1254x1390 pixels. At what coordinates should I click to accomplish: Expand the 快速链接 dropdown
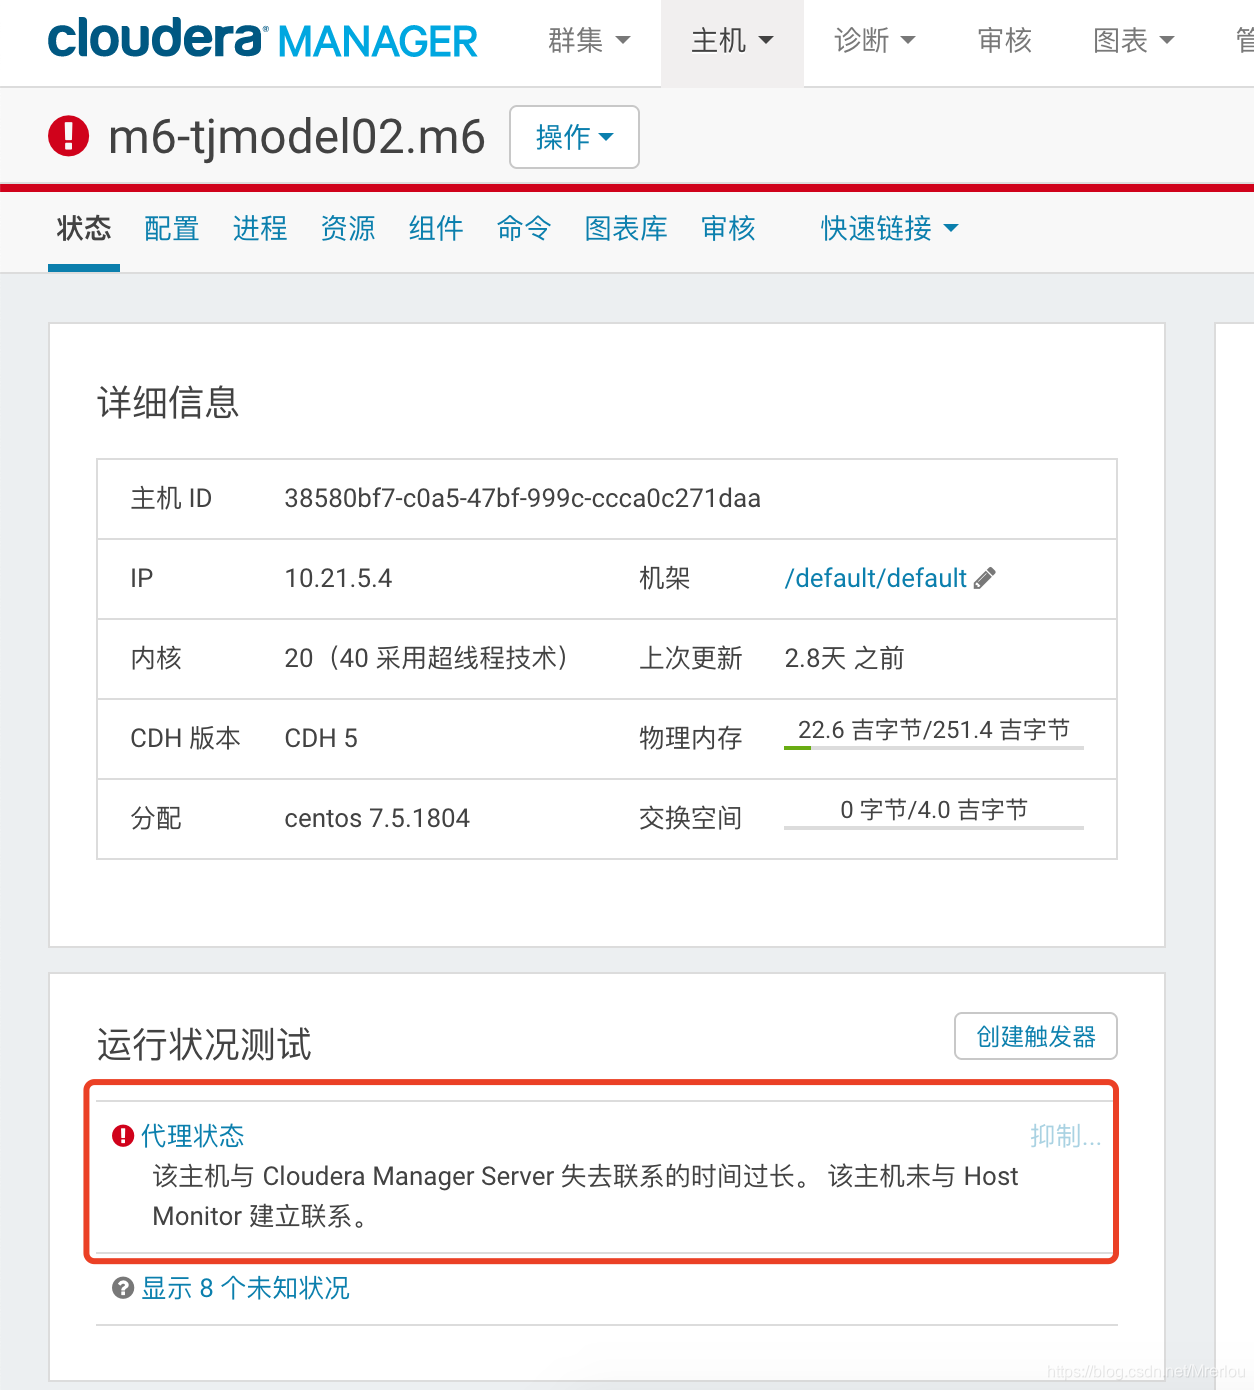click(888, 229)
